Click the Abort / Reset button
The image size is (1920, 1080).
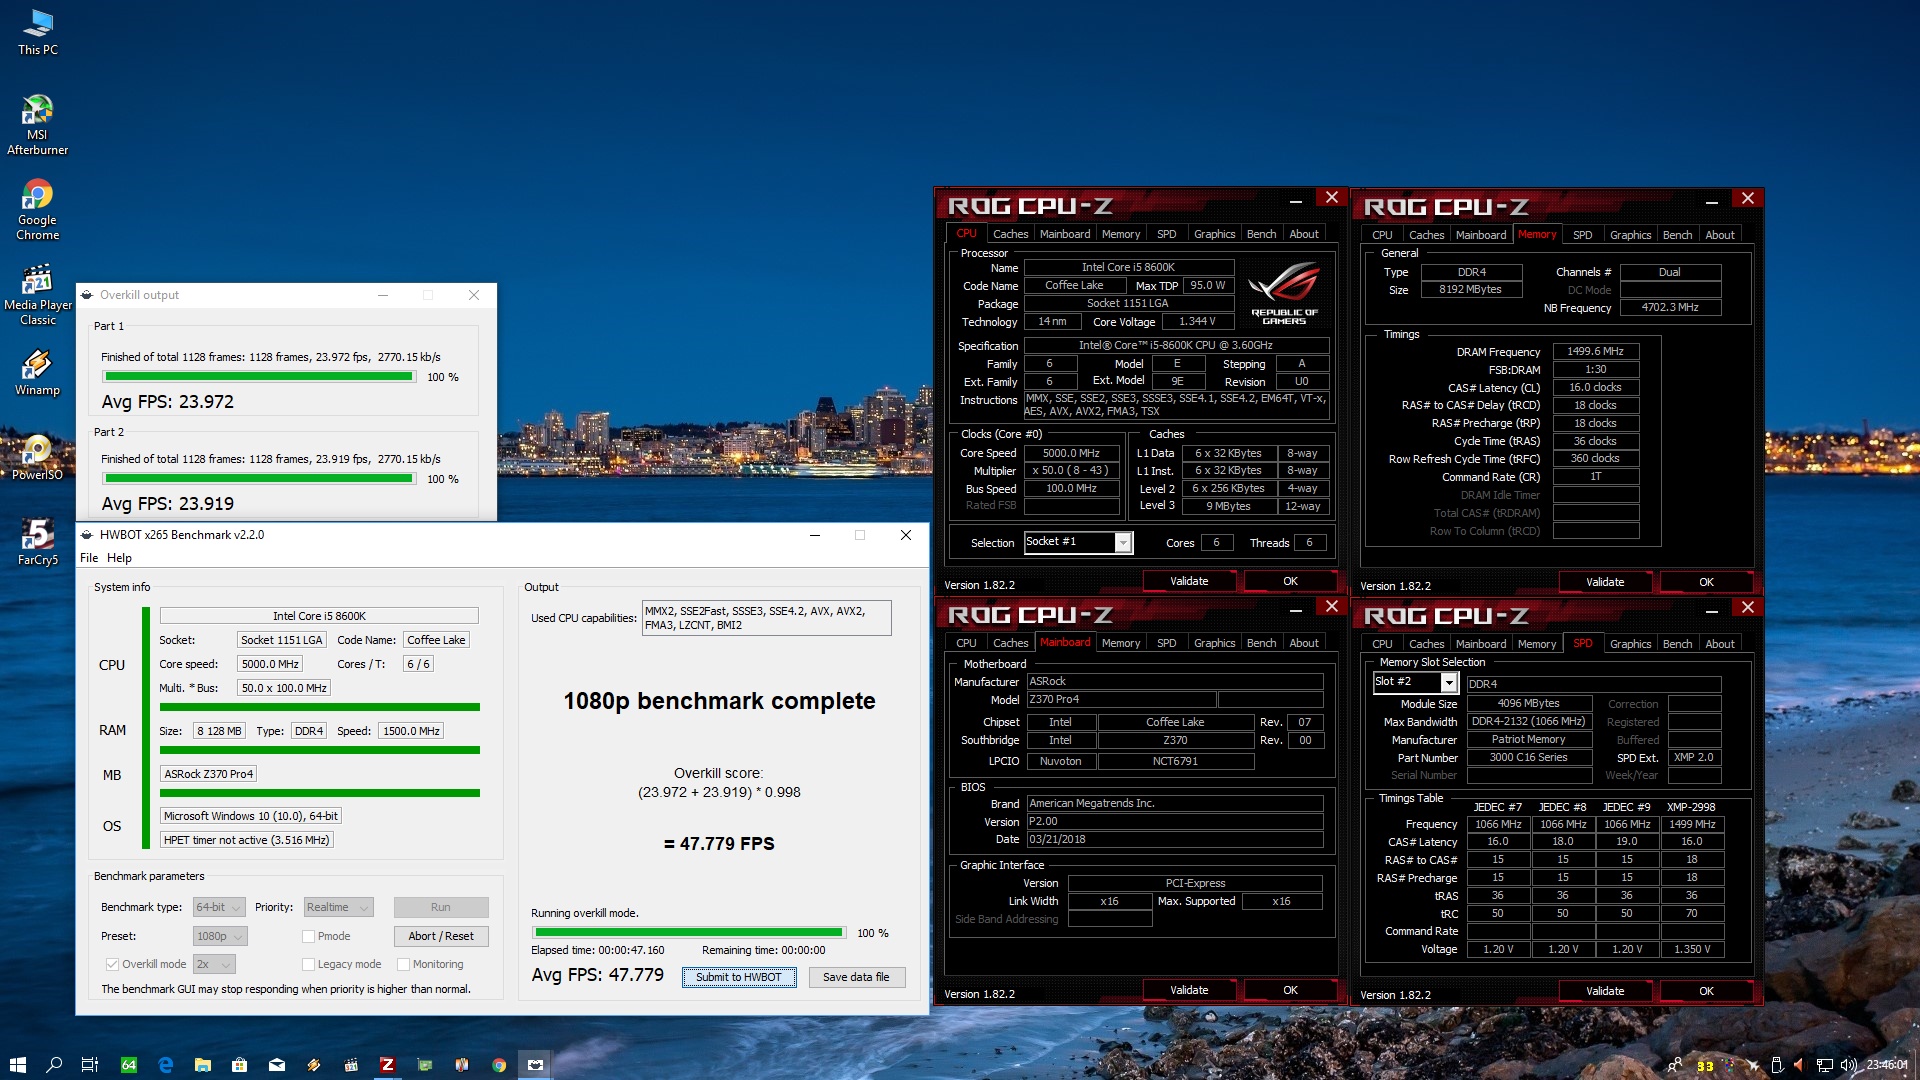coord(441,936)
